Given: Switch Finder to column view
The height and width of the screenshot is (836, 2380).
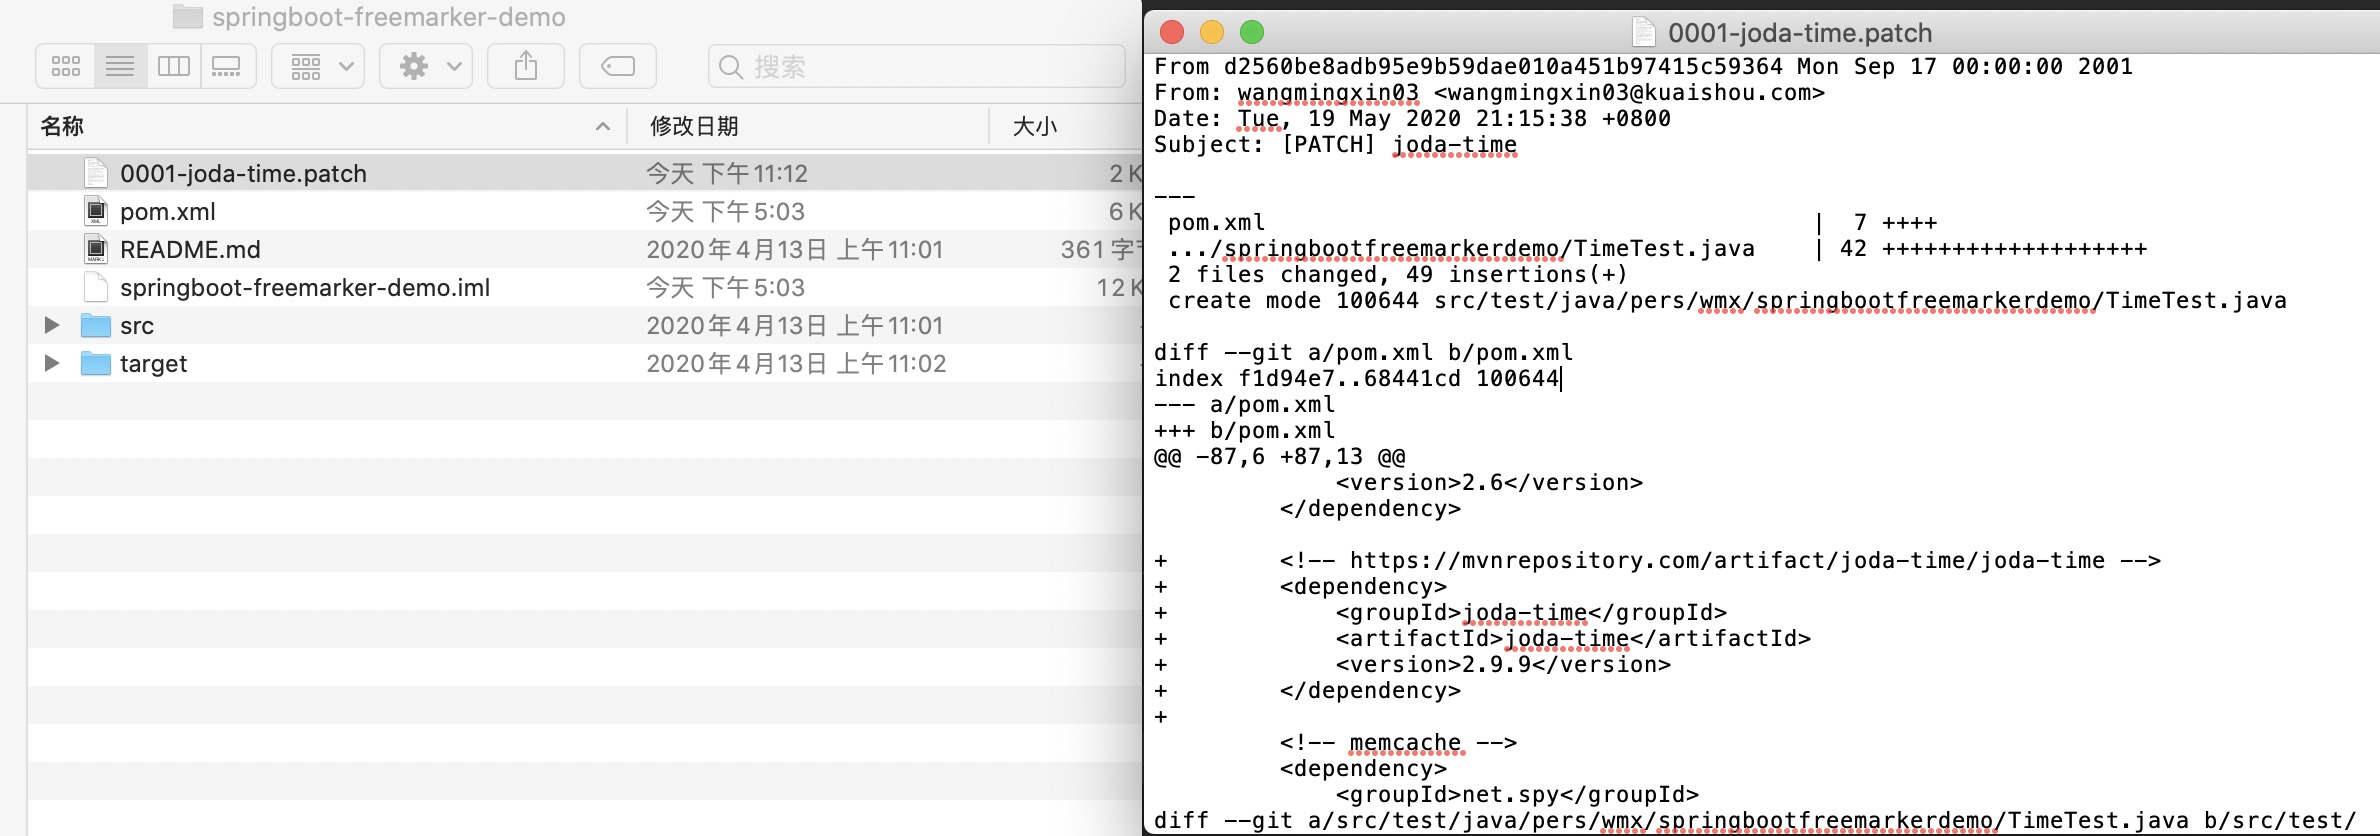Looking at the screenshot, I should click(x=174, y=67).
